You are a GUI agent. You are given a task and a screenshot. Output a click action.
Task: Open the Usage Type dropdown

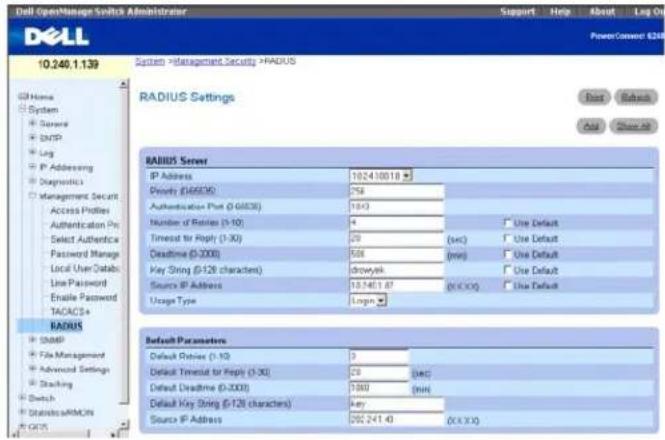click(x=368, y=300)
